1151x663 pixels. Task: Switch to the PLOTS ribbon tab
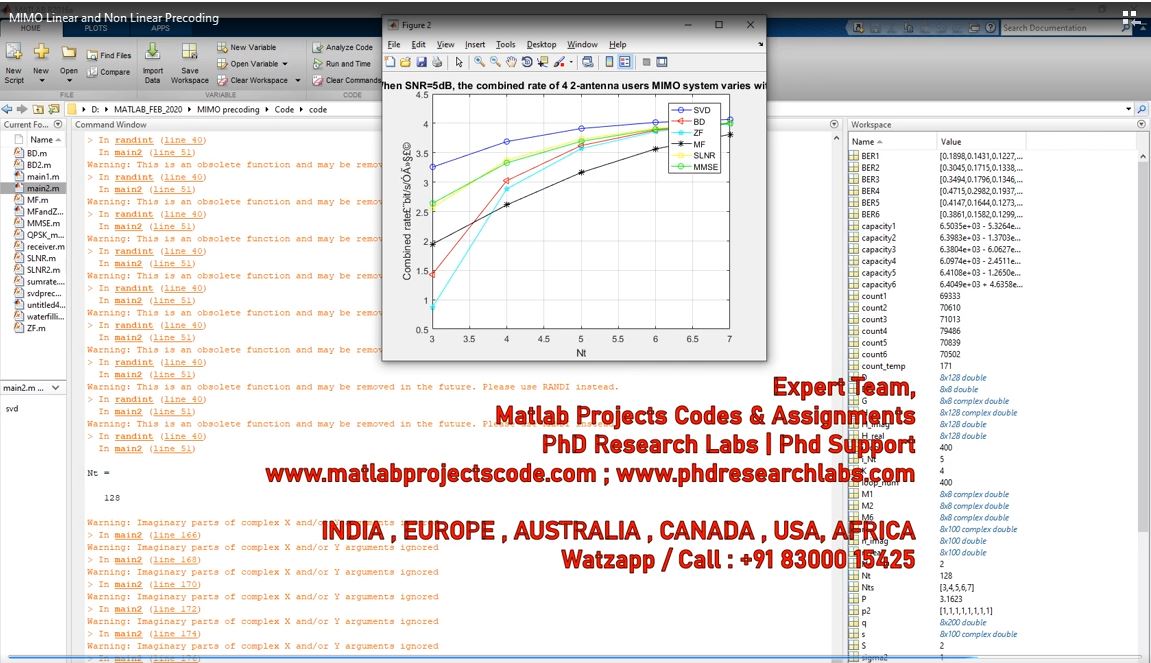96,28
